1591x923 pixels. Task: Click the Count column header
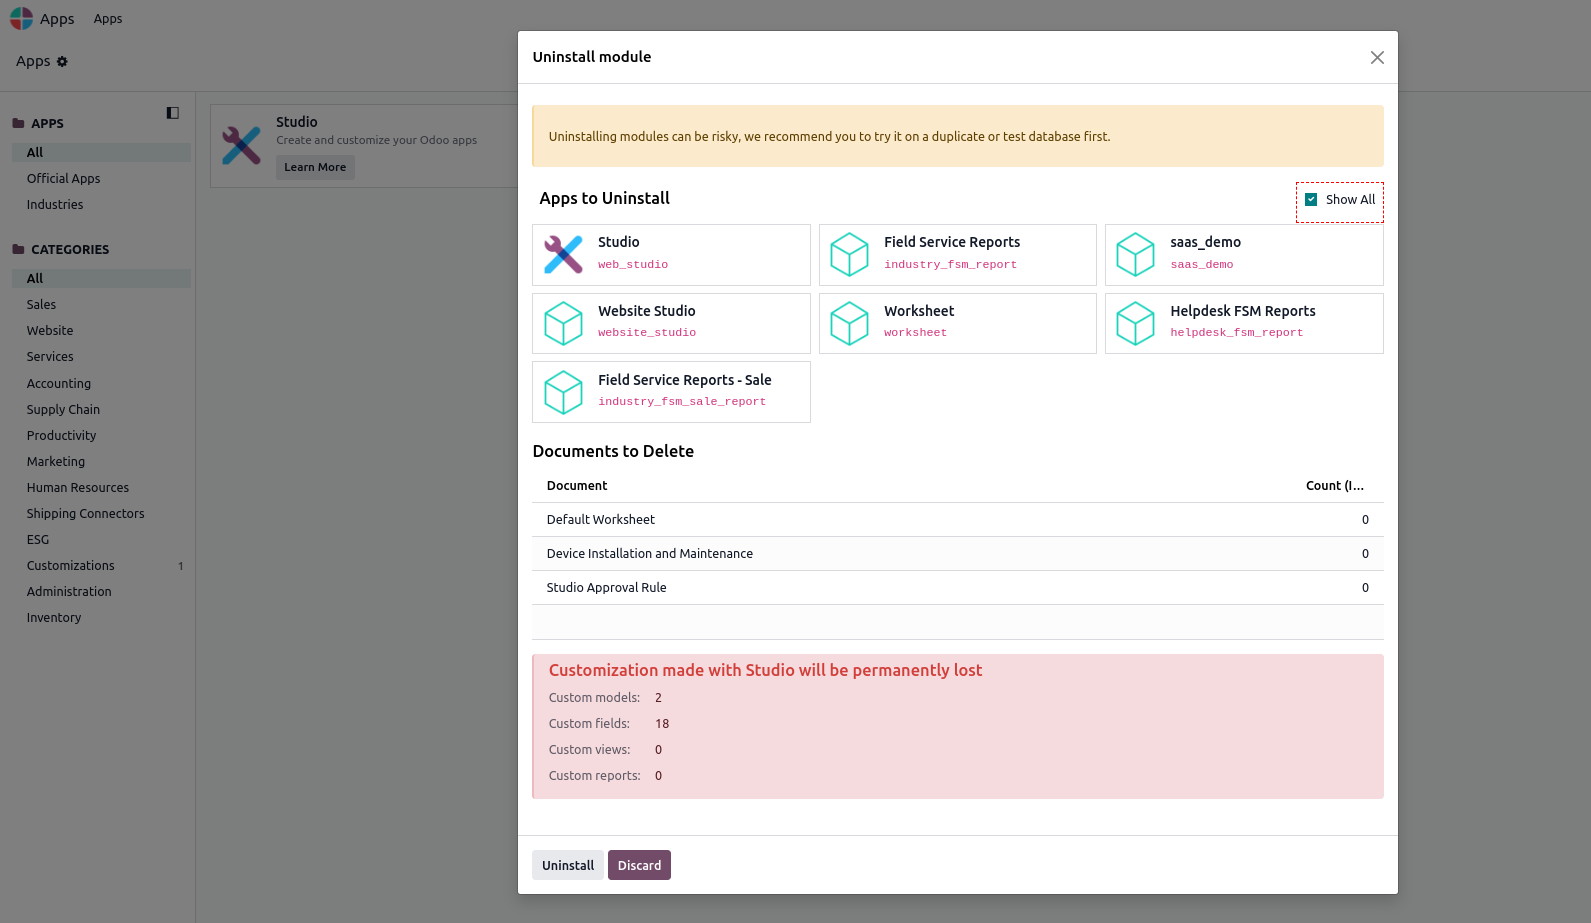(1335, 486)
